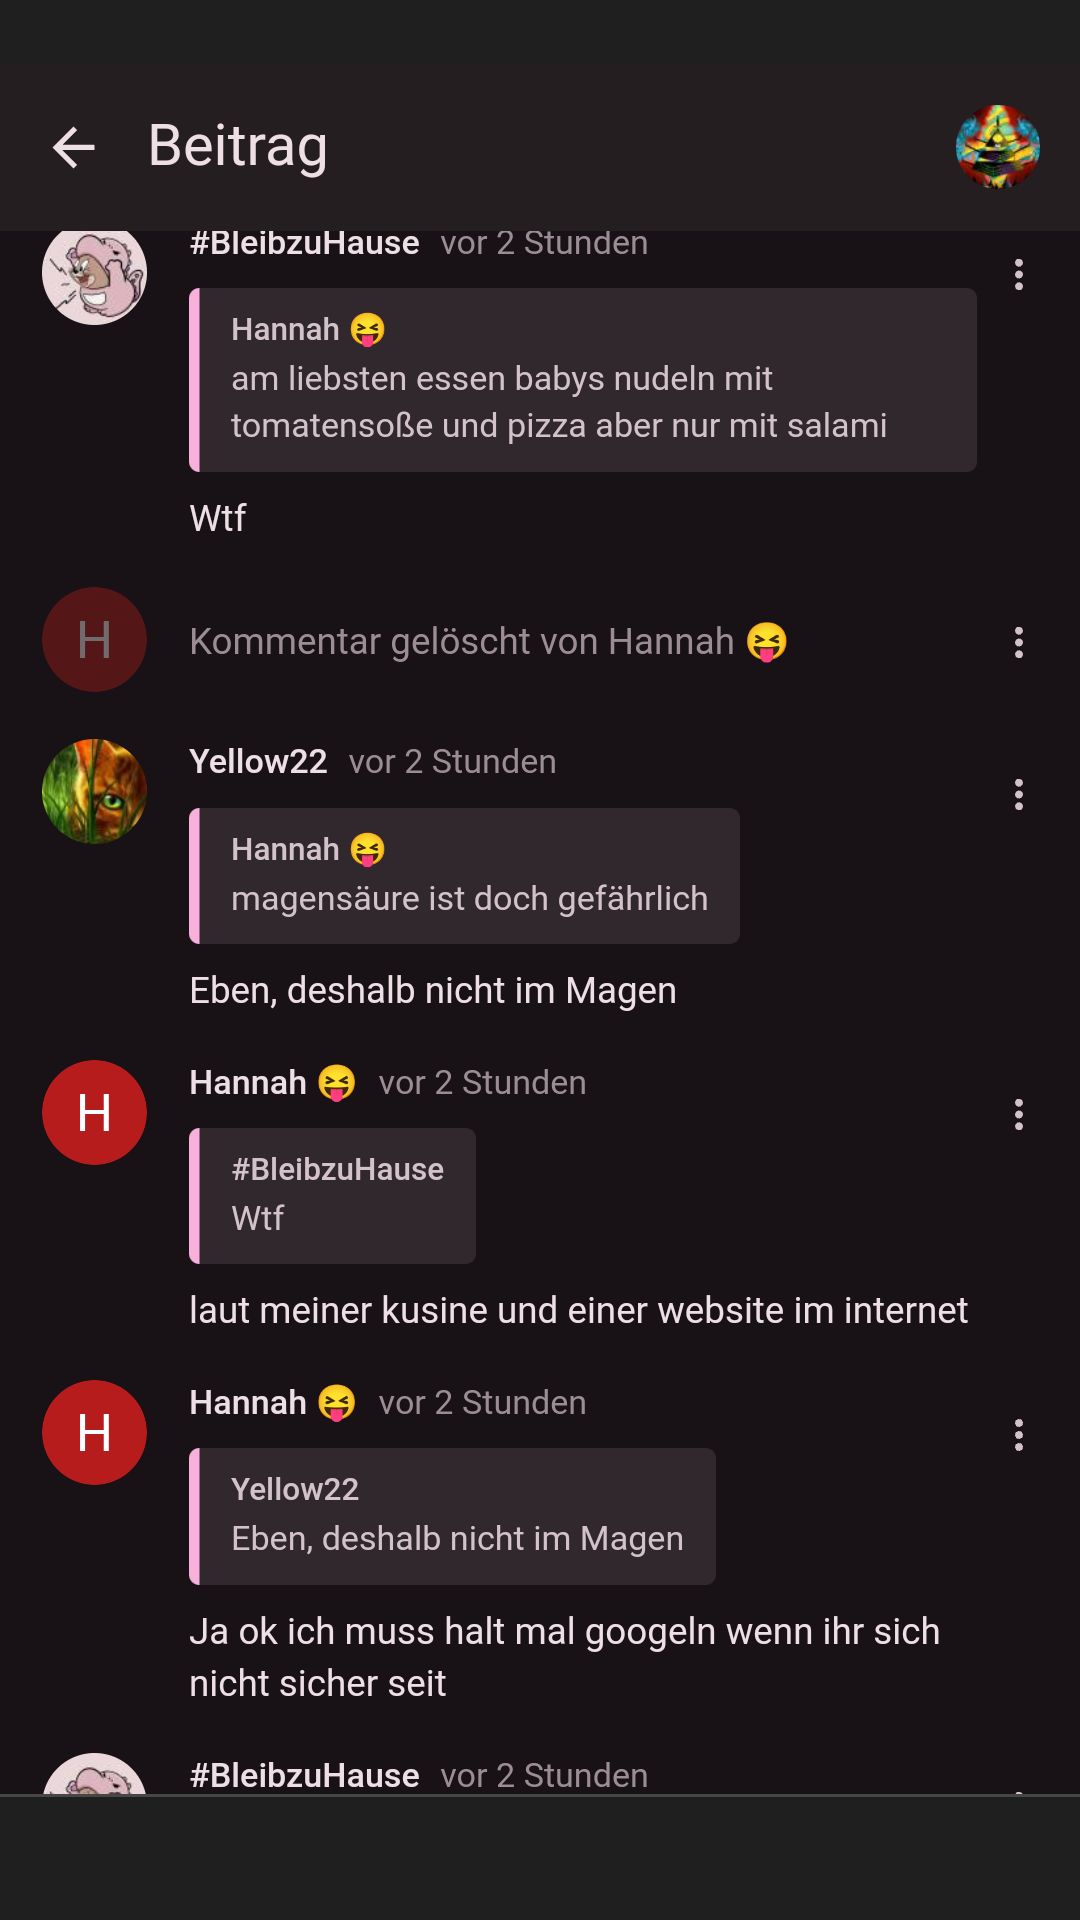Jump to quoted magensäure comment

(x=464, y=876)
